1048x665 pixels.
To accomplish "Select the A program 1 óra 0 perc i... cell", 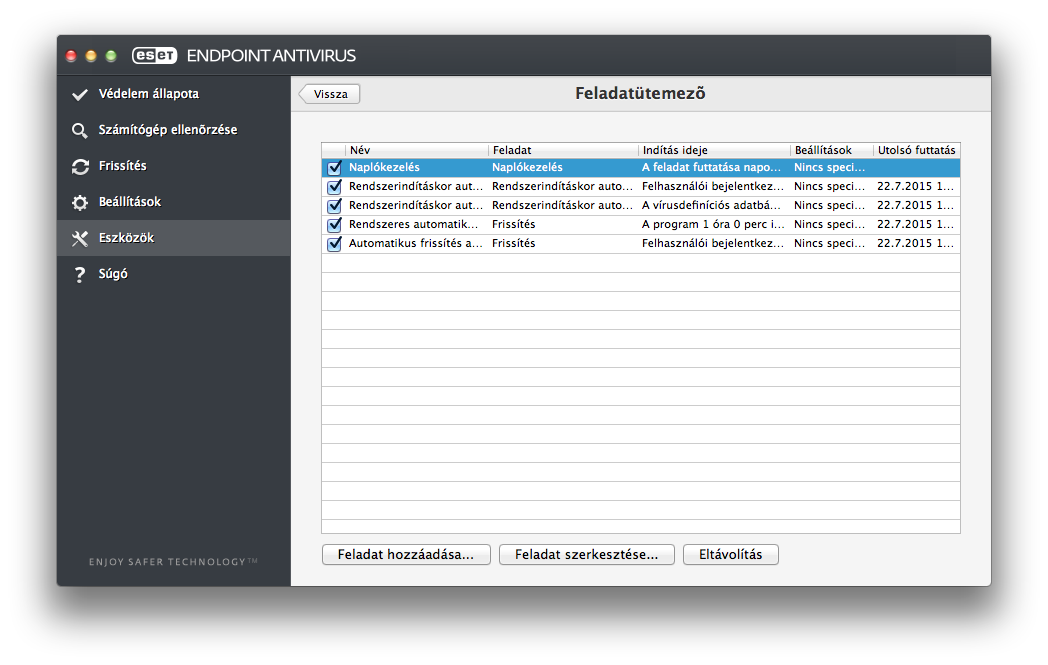I will [x=713, y=224].
